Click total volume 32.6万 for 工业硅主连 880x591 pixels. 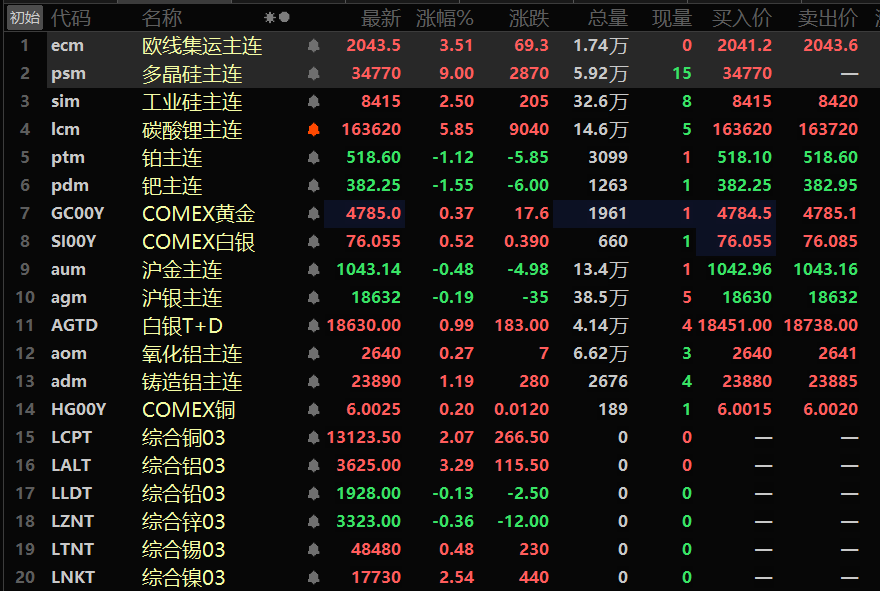pyautogui.click(x=601, y=102)
